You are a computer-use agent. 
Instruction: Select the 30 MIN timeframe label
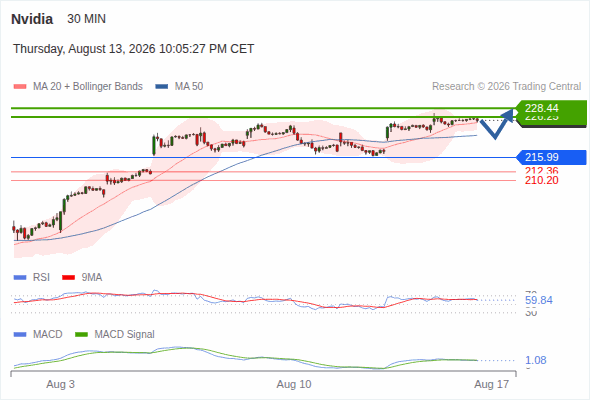[x=87, y=19]
